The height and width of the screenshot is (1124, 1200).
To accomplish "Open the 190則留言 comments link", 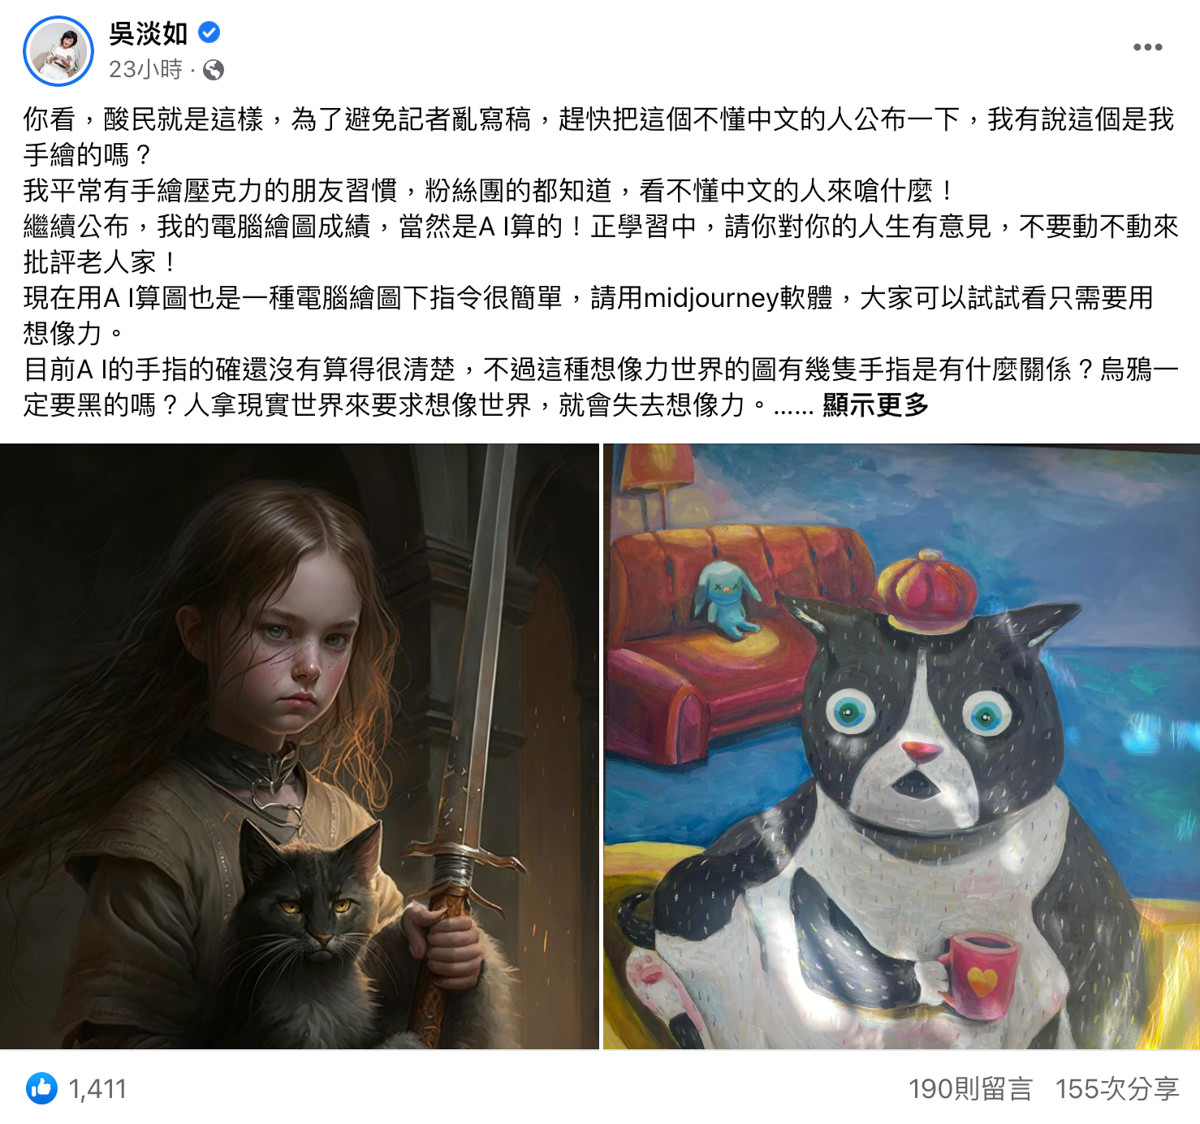I will (970, 1089).
